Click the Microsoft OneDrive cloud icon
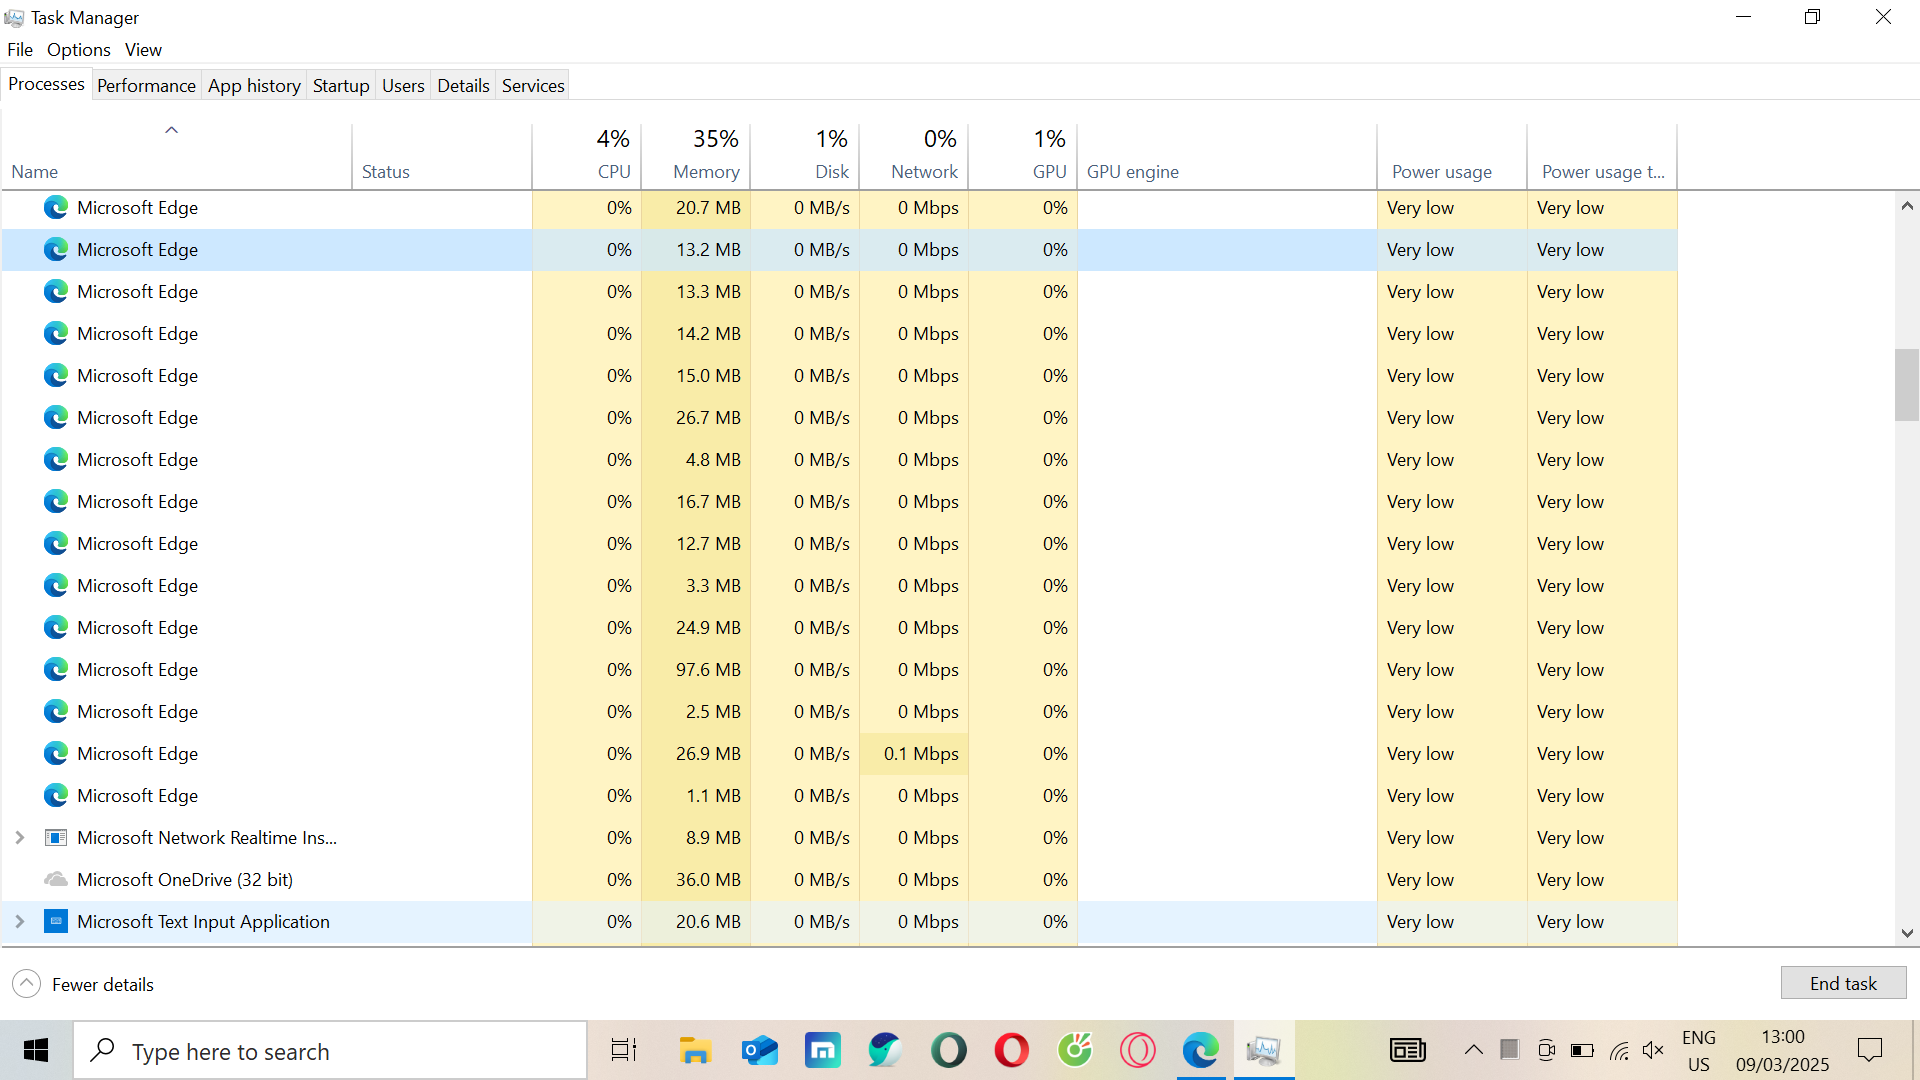Image resolution: width=1920 pixels, height=1080 pixels. pyautogui.click(x=56, y=880)
